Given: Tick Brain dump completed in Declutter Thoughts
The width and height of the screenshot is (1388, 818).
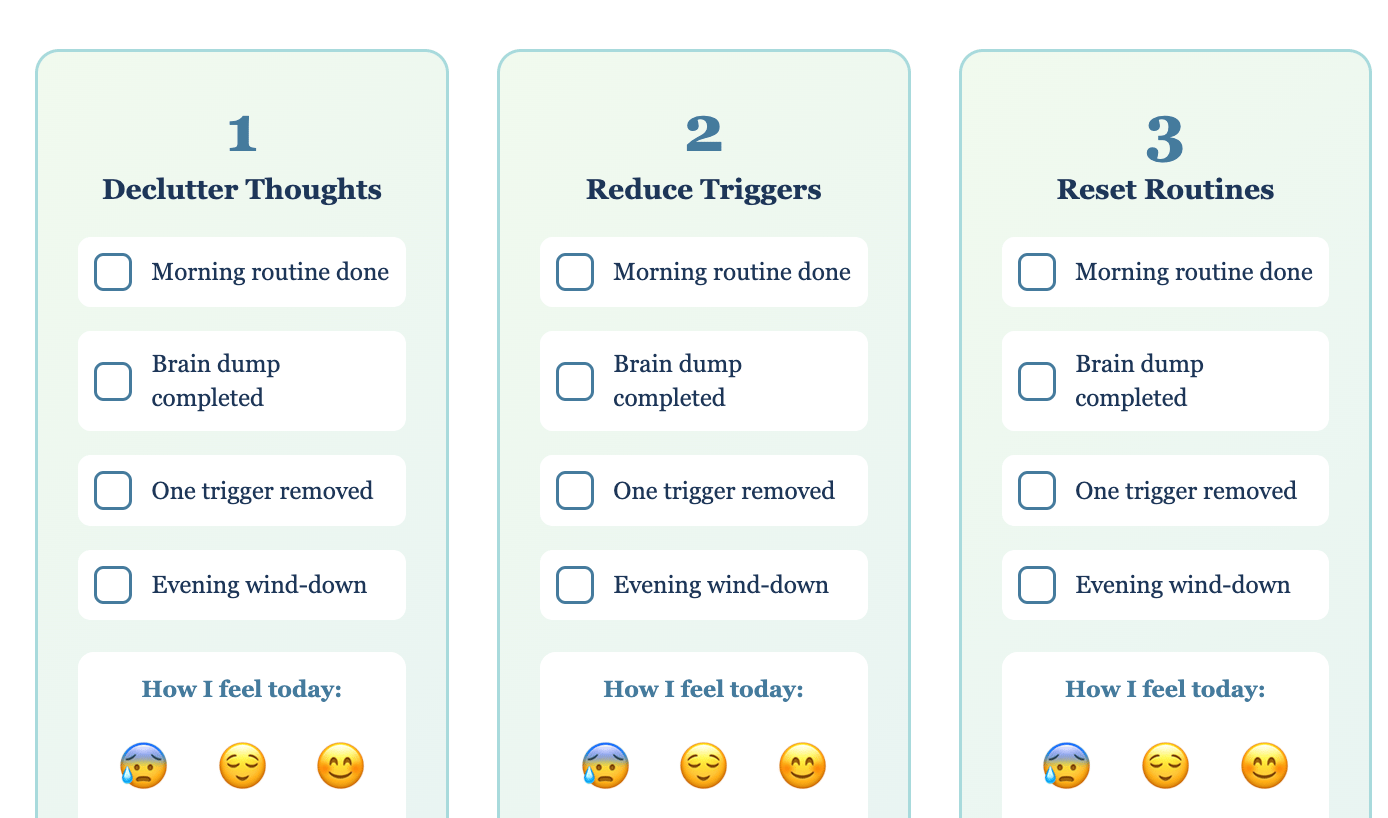Looking at the screenshot, I should (x=113, y=381).
